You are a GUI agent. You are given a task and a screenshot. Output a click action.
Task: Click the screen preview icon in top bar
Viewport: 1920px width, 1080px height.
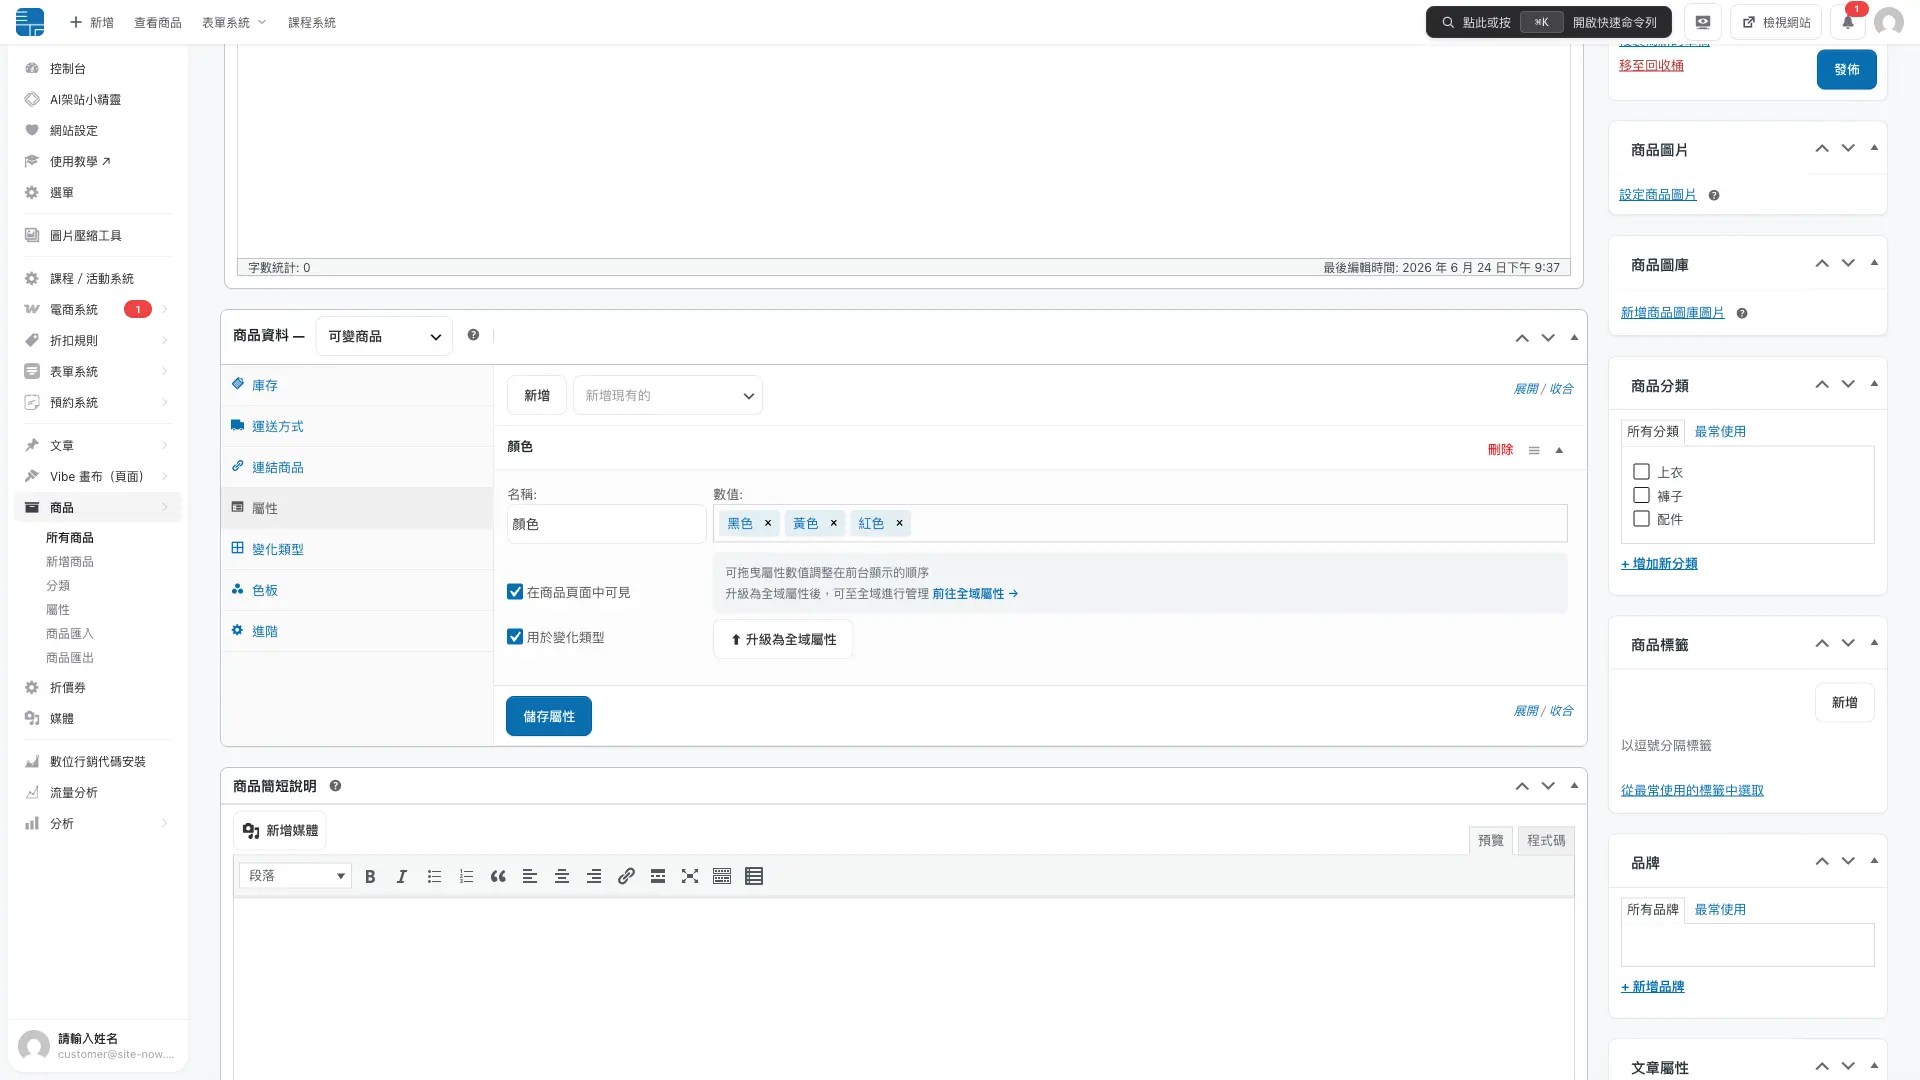[1703, 22]
